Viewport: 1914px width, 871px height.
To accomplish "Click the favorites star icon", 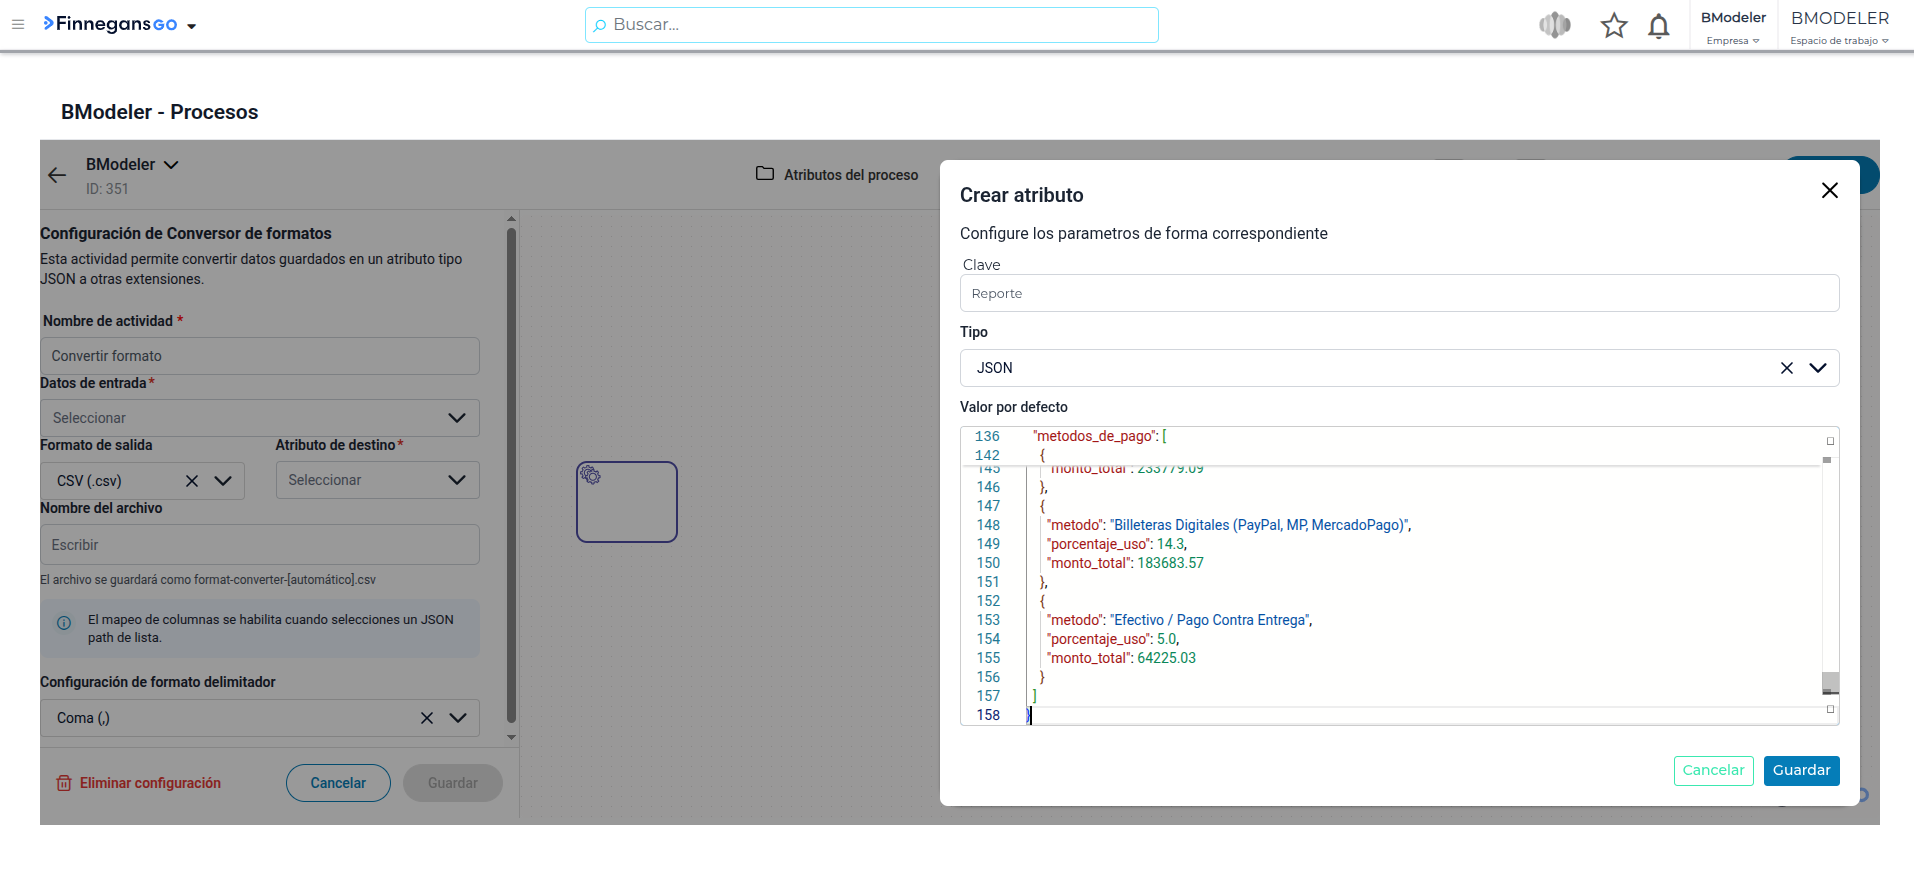I will point(1614,25).
